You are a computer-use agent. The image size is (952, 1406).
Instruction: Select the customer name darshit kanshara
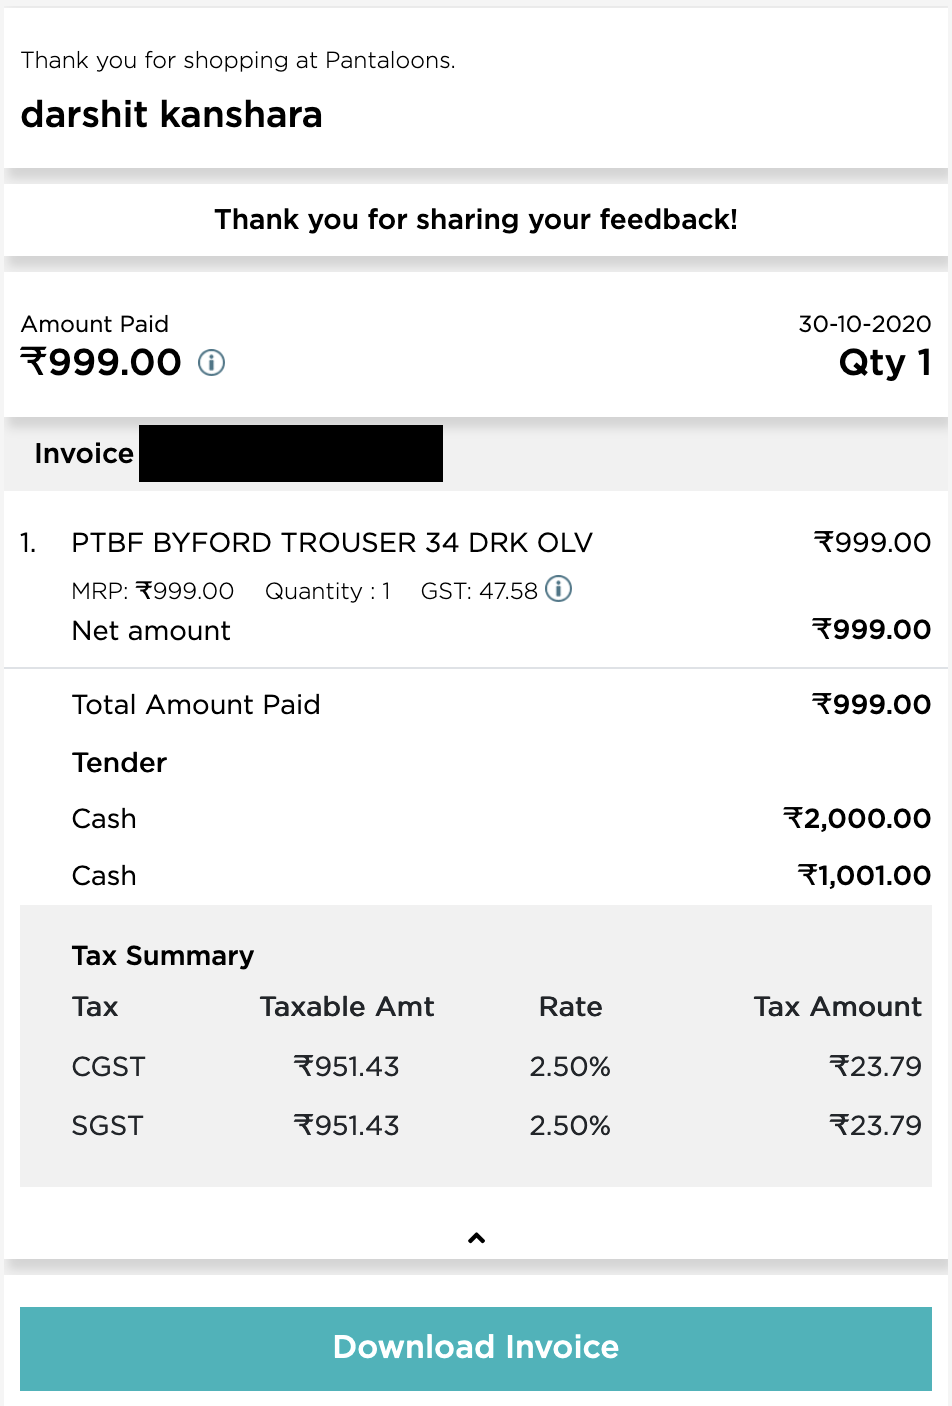pyautogui.click(x=172, y=115)
